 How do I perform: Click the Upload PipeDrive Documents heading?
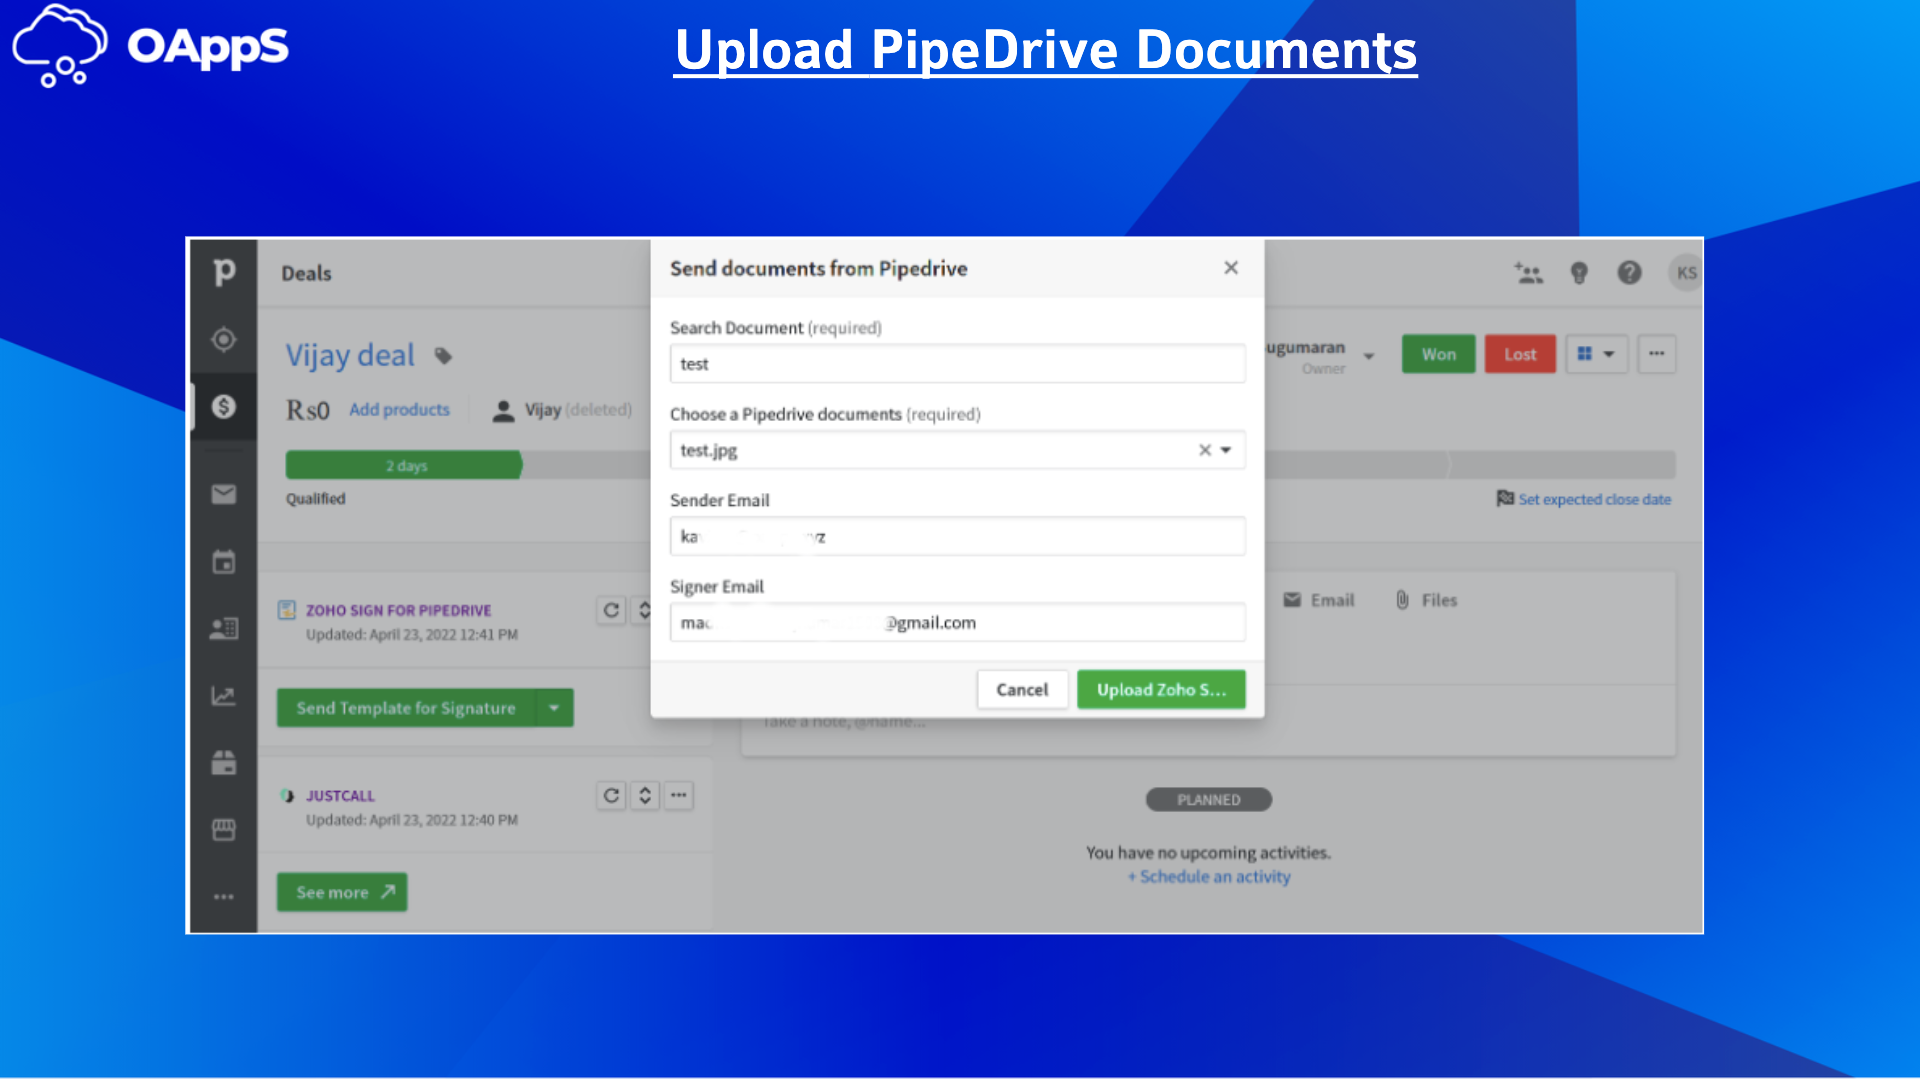(x=1045, y=50)
